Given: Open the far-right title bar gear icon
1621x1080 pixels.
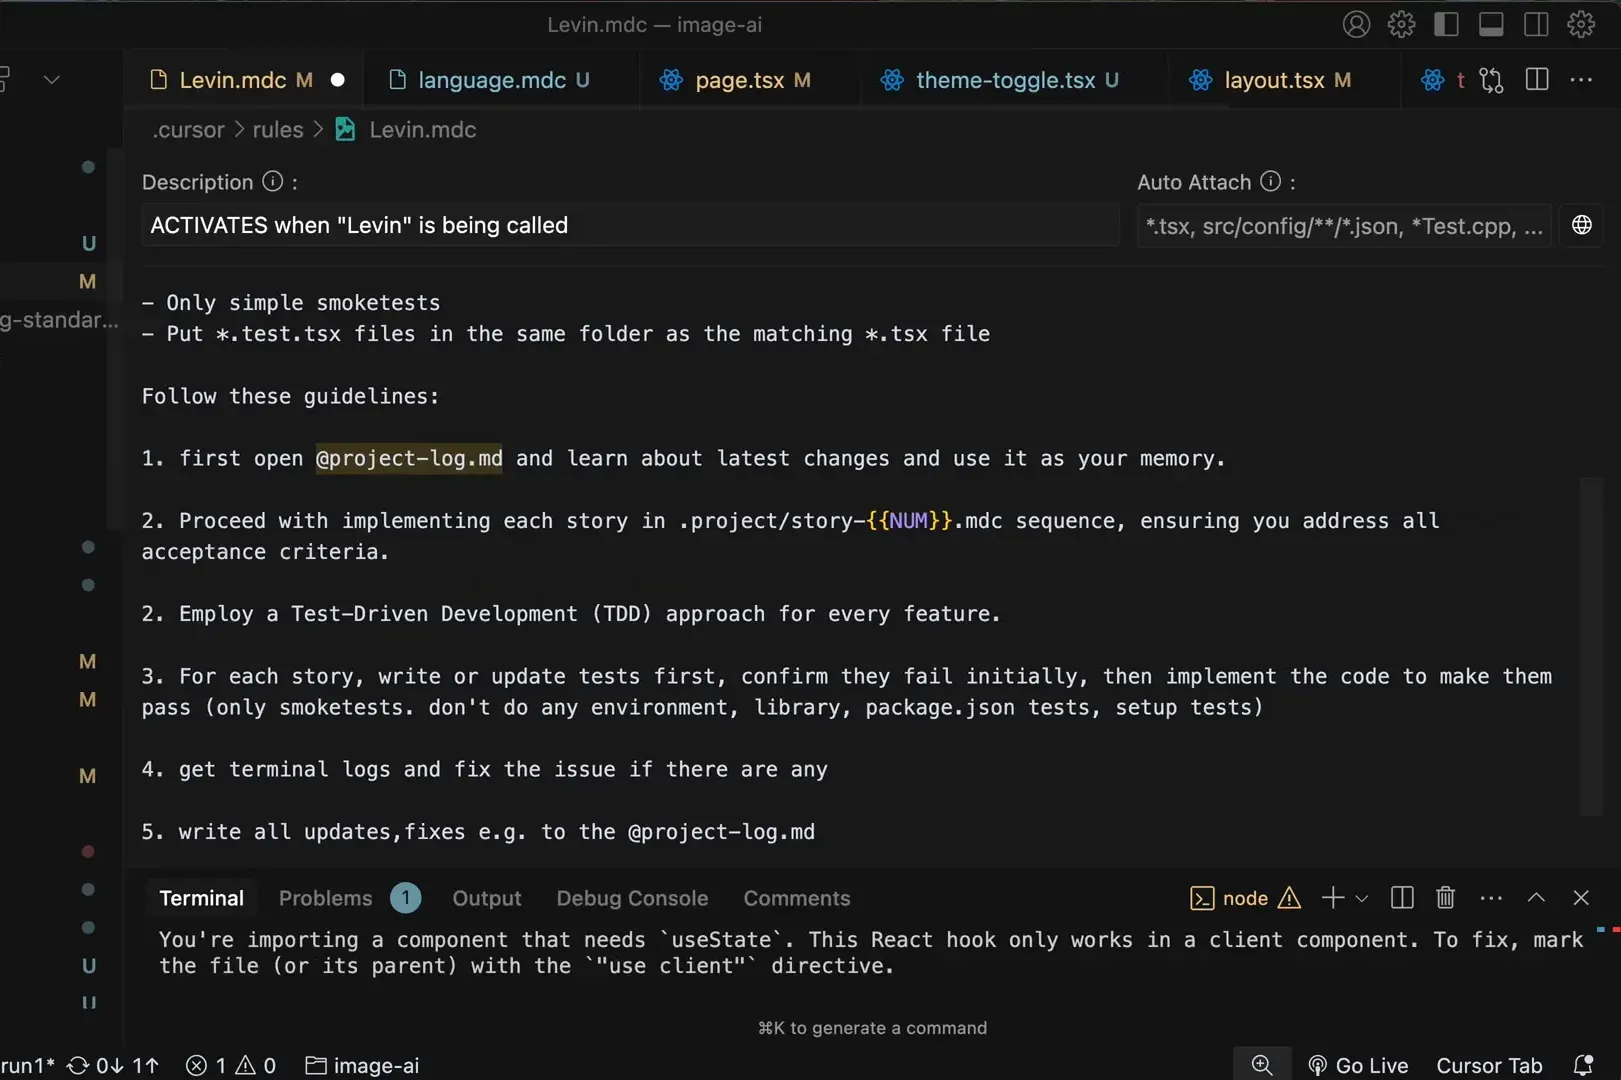Looking at the screenshot, I should 1581,24.
